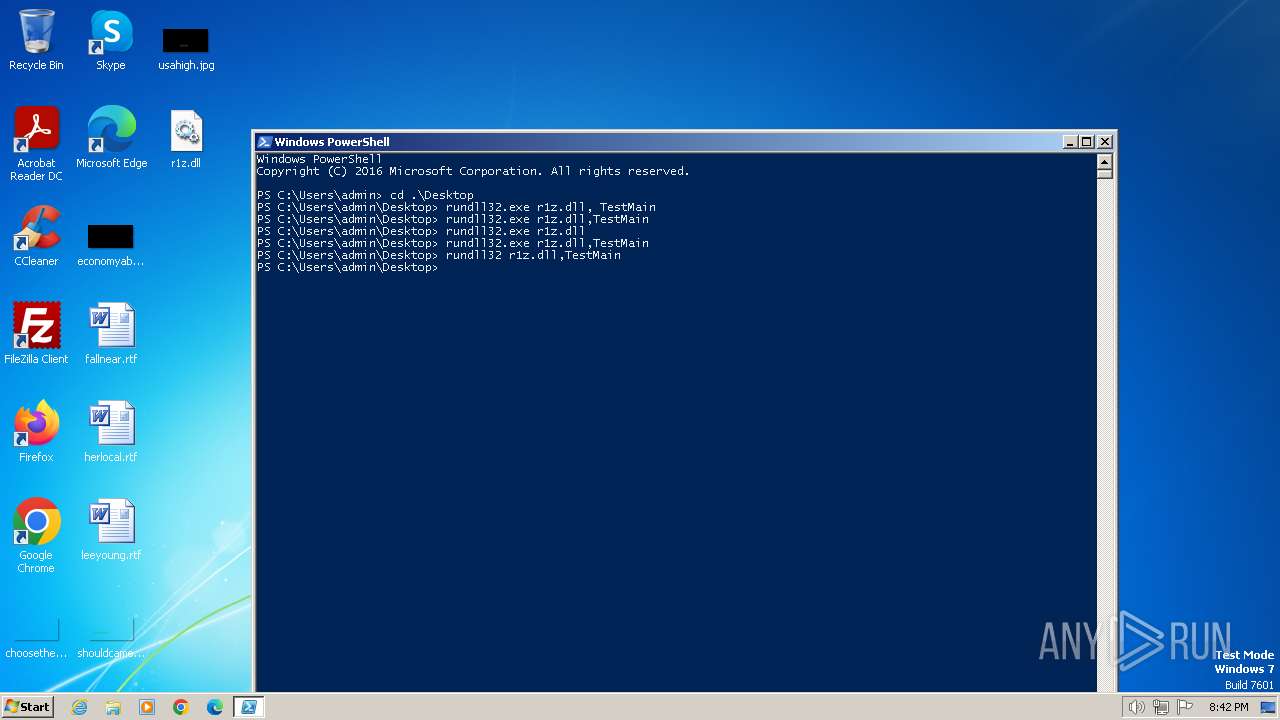Select the herlocal.rtf document
Screen dimensions: 1280x720
[111, 432]
